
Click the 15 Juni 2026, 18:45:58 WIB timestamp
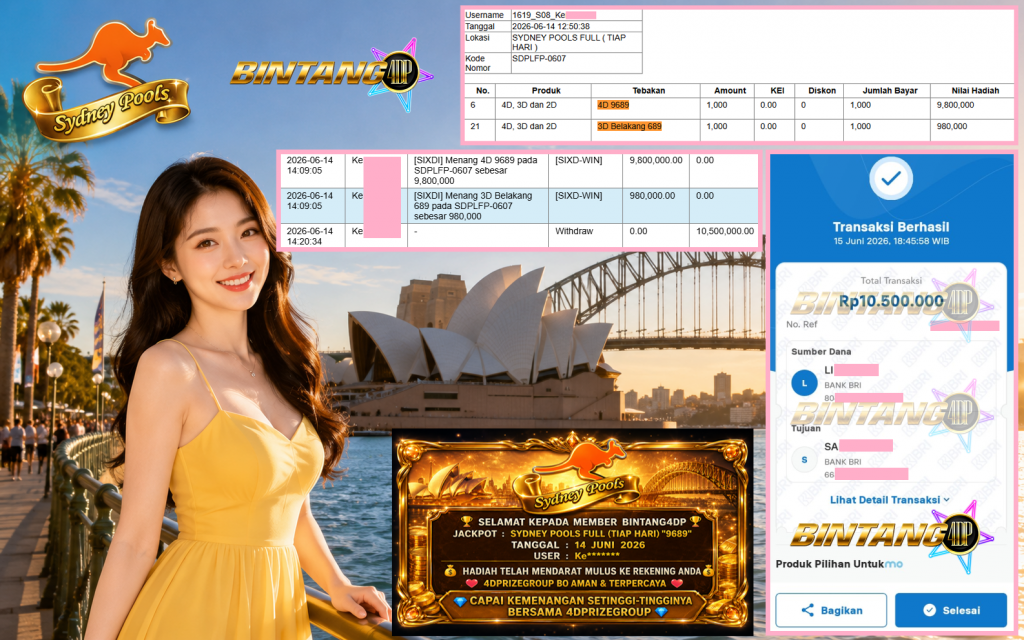(891, 241)
